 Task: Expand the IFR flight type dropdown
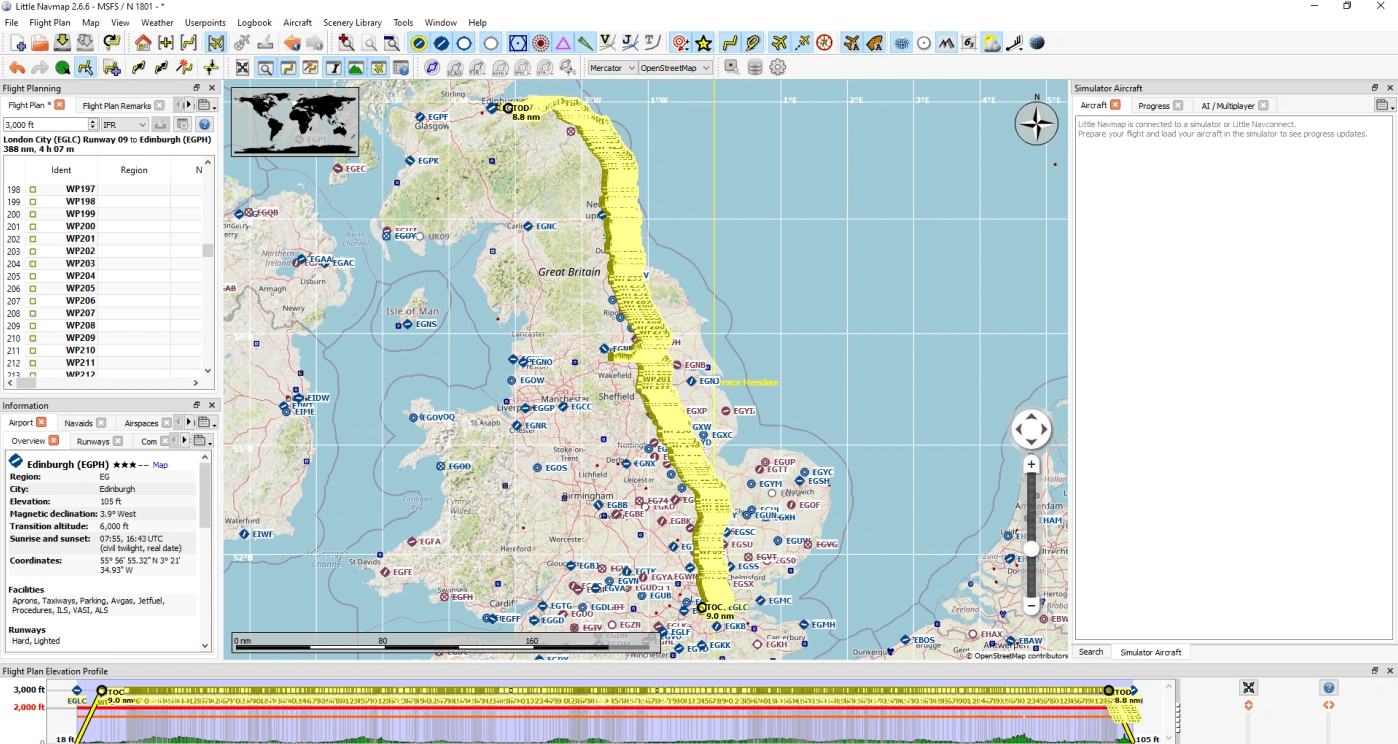(x=124, y=125)
